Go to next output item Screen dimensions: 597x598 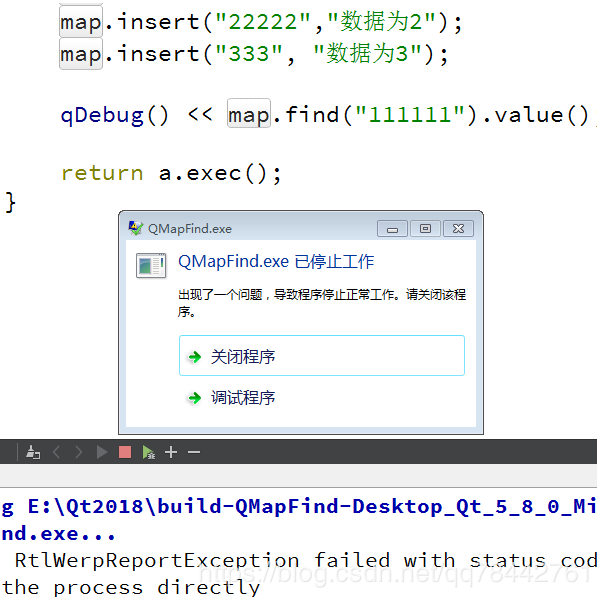pyautogui.click(x=79, y=452)
